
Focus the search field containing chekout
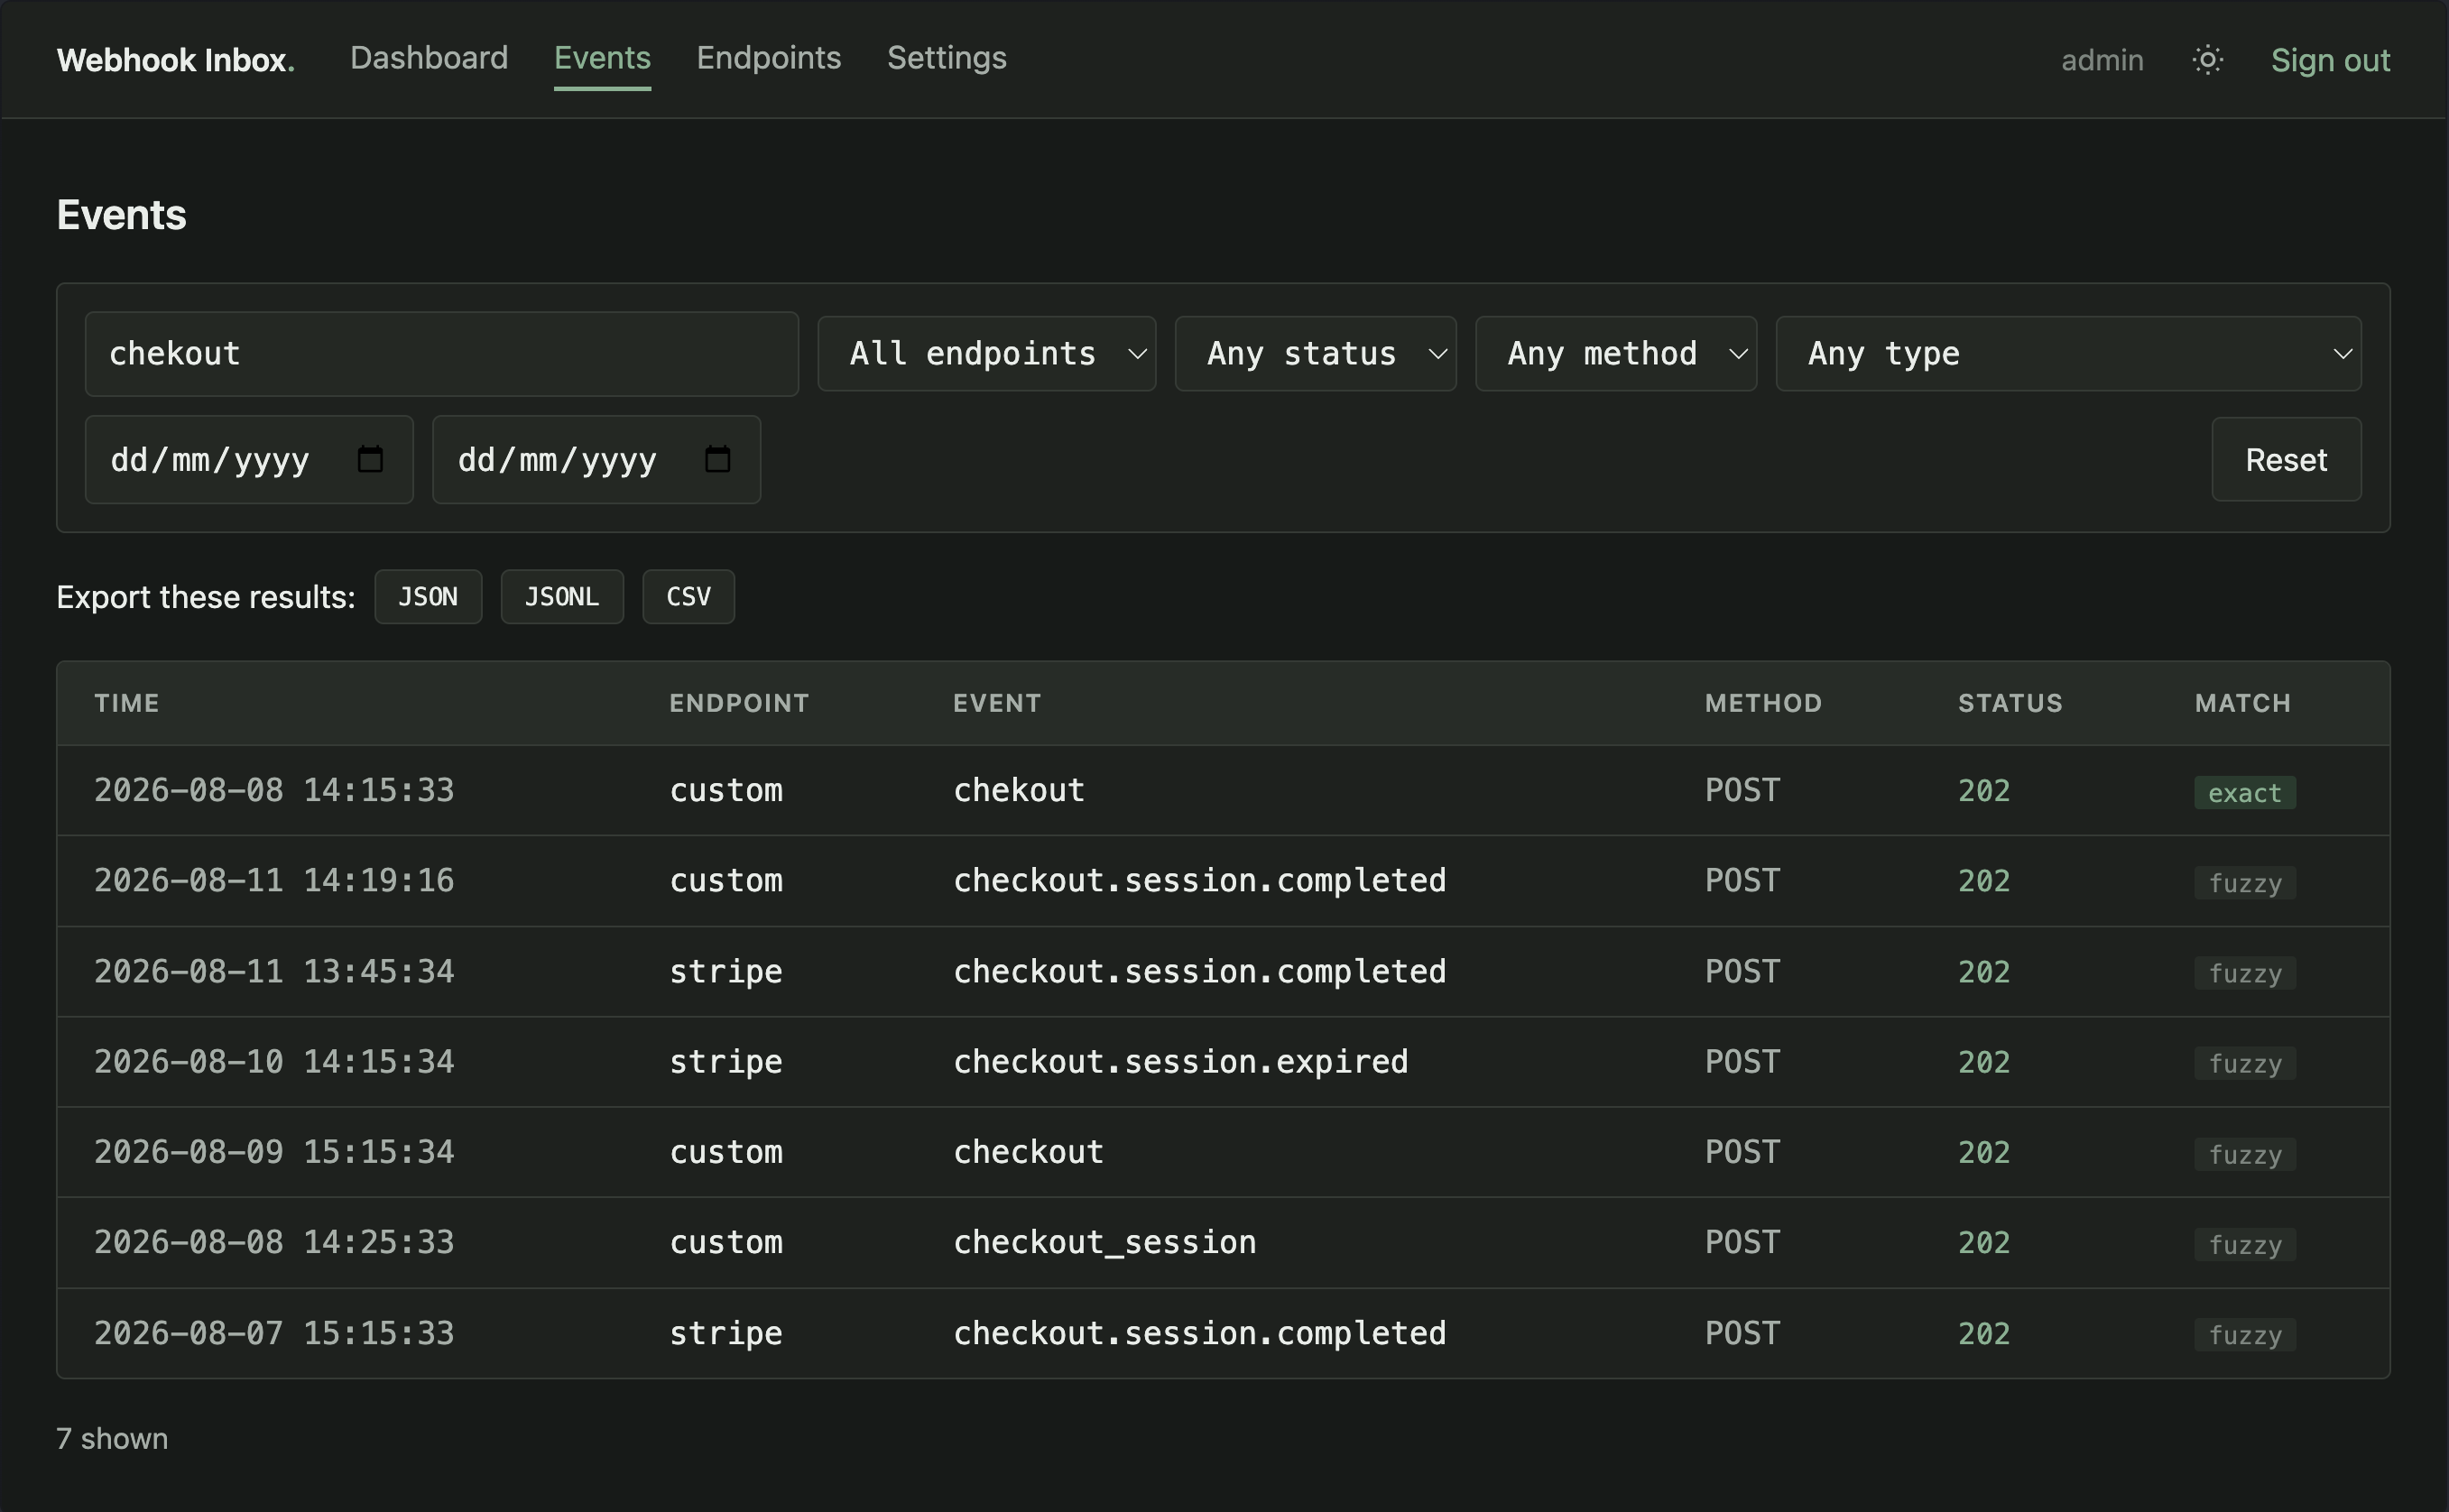[x=441, y=353]
